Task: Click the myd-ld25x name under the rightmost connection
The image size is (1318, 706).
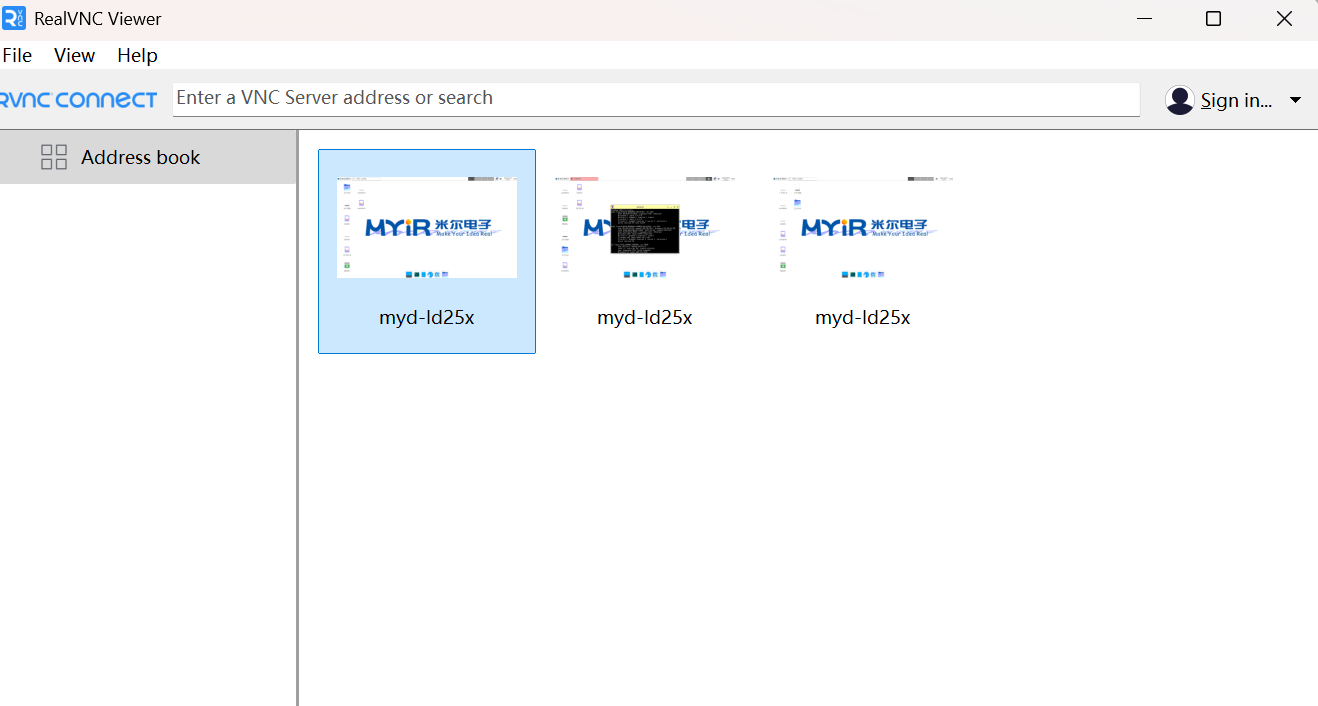Action: [x=863, y=317]
